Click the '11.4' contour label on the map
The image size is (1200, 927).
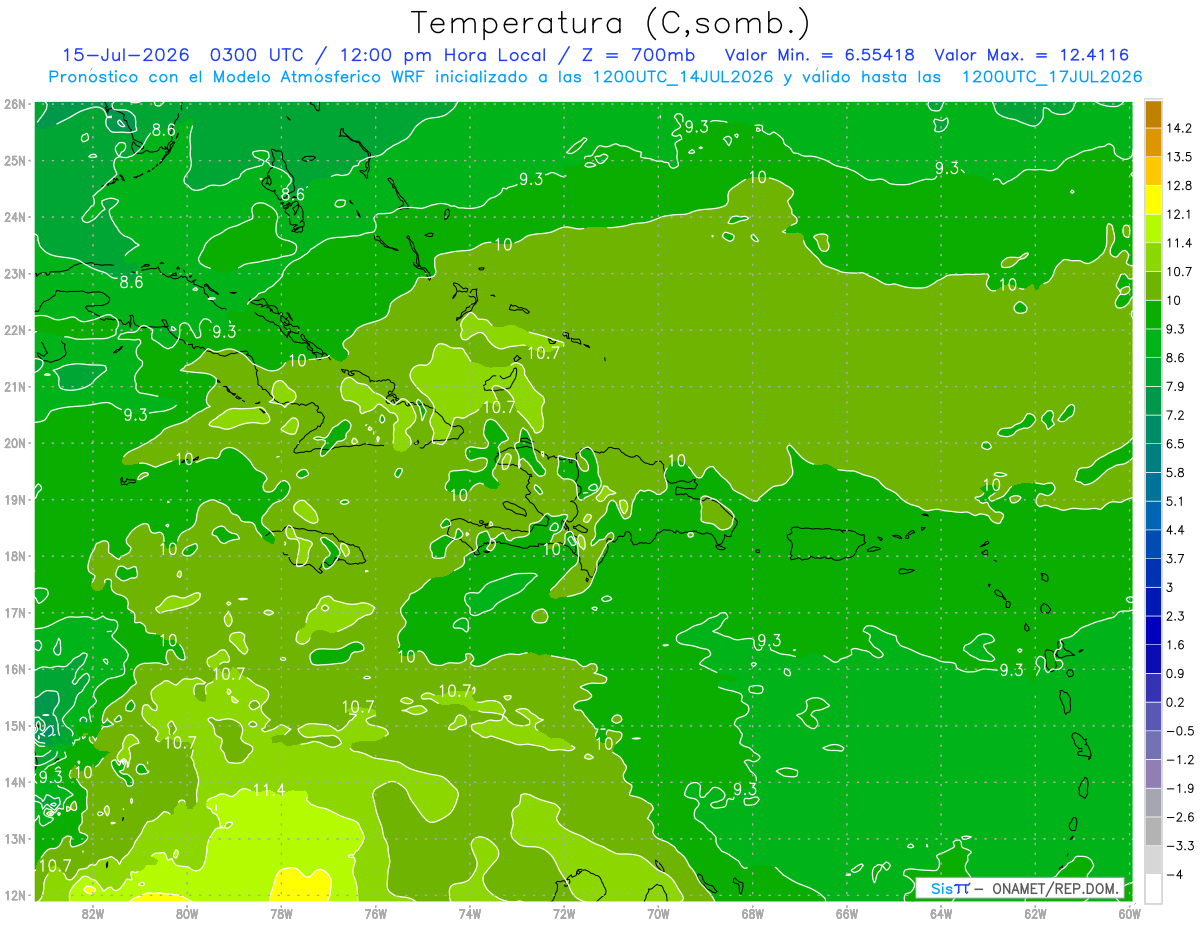tap(268, 790)
